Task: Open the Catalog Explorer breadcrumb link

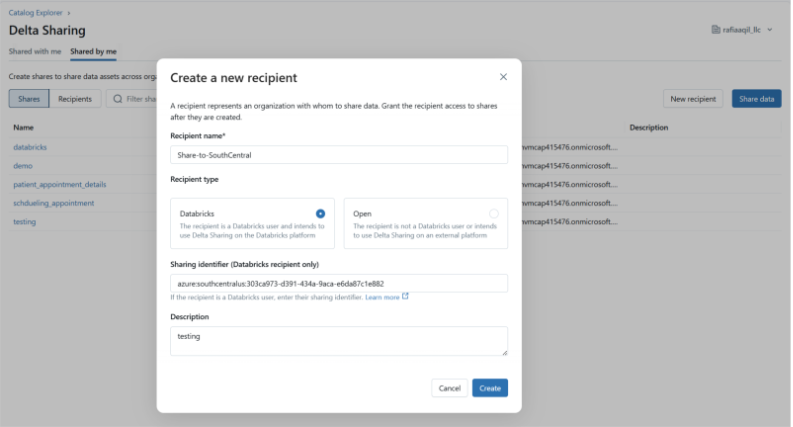Action: pyautogui.click(x=35, y=13)
